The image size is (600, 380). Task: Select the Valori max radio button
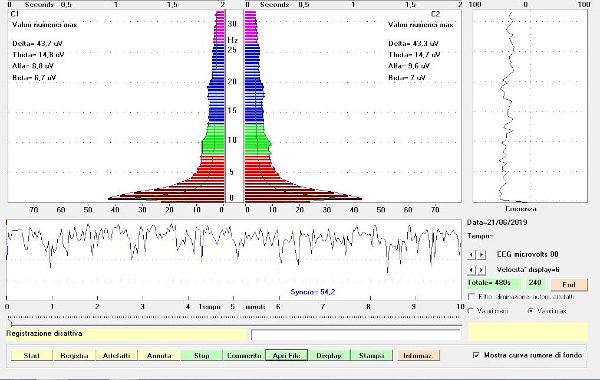[530, 311]
